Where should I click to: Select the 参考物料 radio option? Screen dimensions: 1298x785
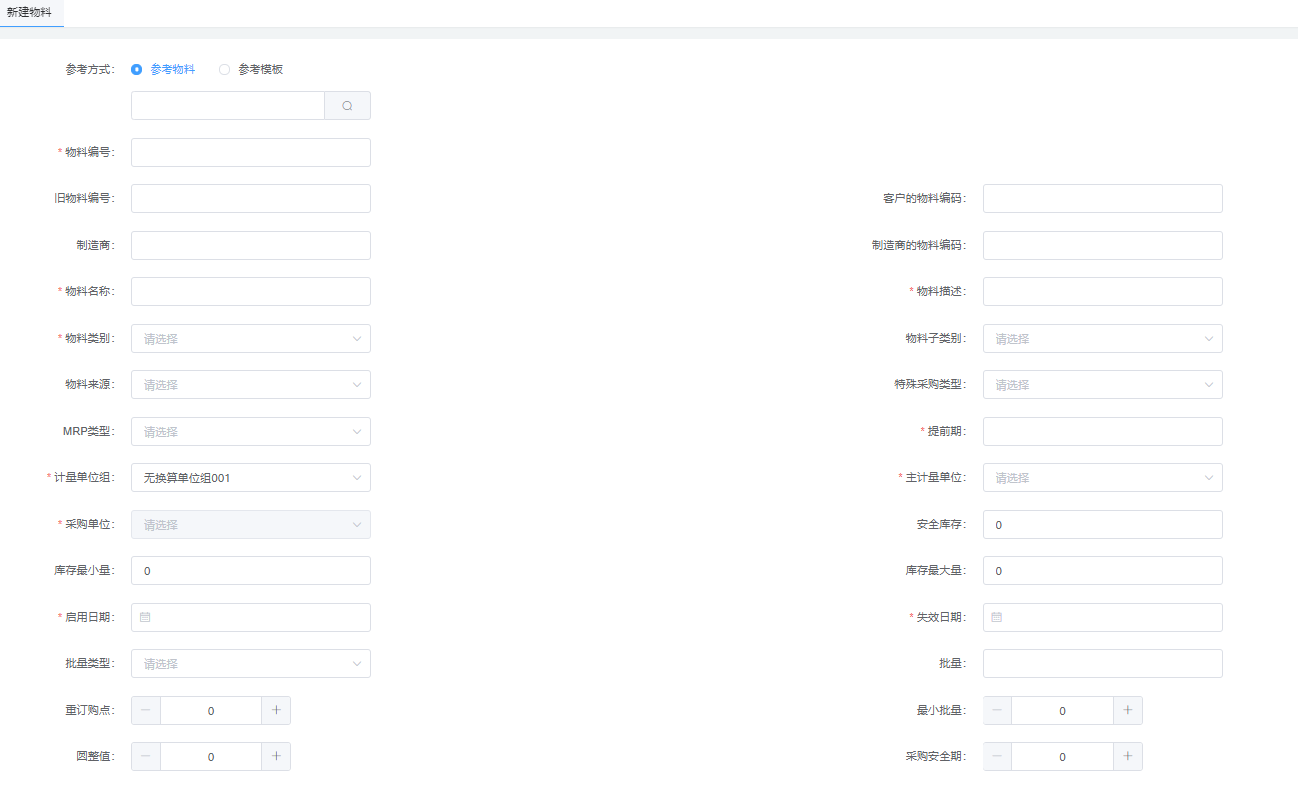click(137, 70)
